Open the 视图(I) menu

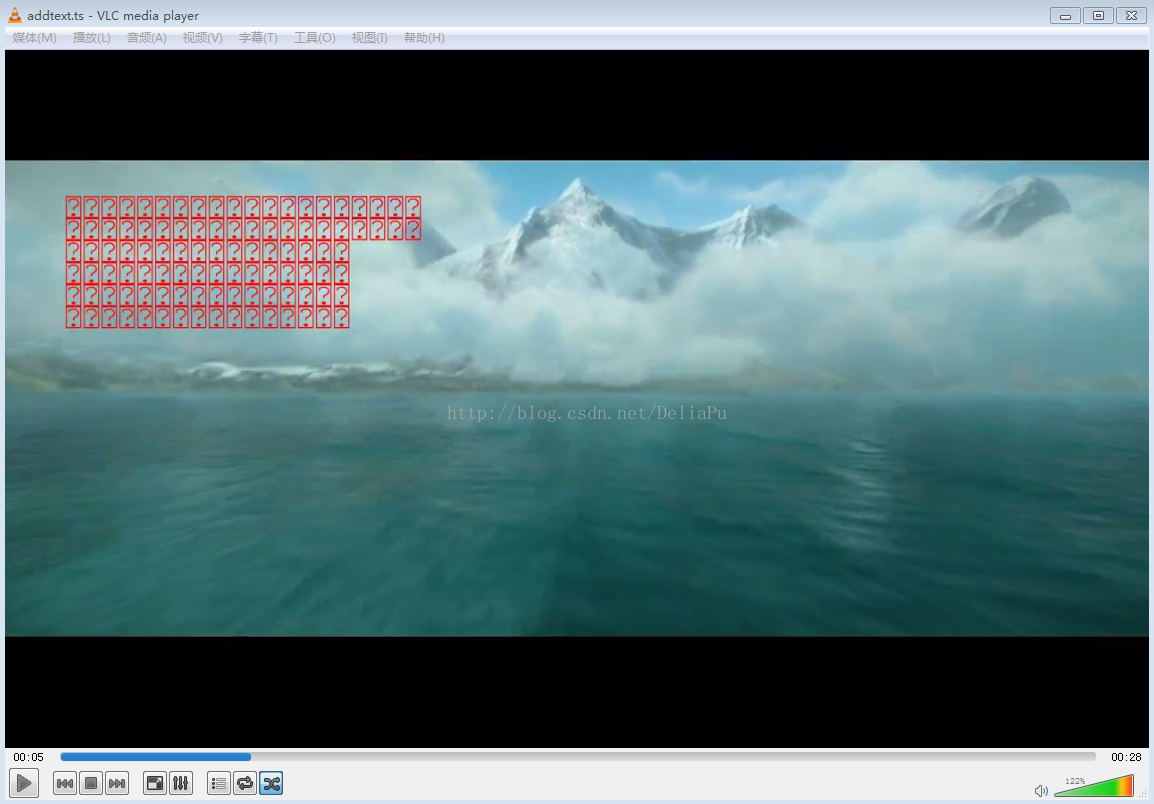coord(369,38)
